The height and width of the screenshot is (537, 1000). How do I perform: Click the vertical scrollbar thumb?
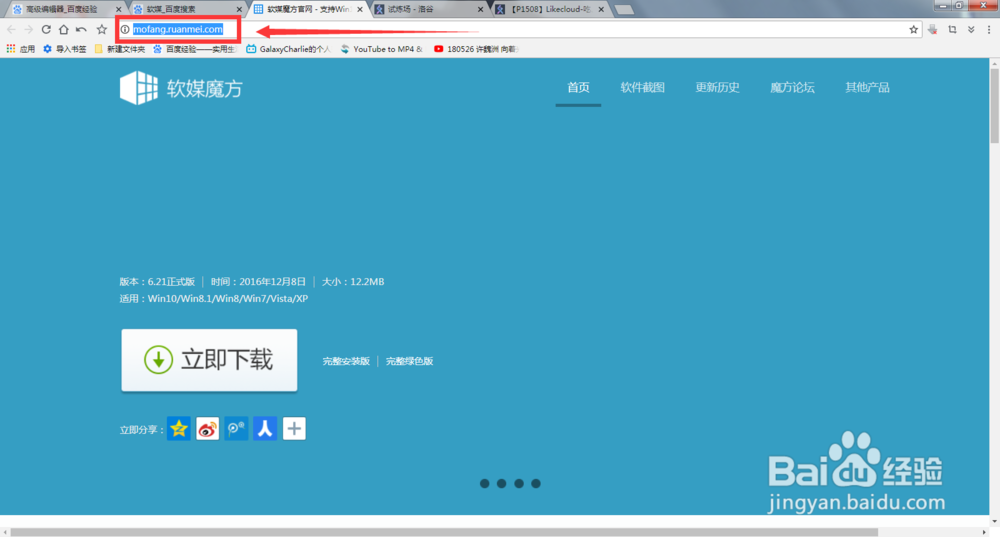[994, 105]
